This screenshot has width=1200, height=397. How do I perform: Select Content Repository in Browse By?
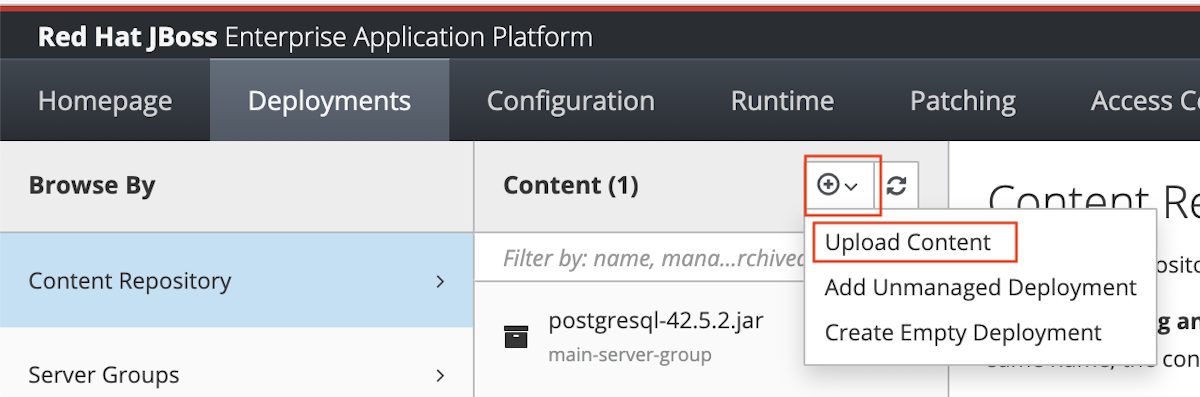tap(236, 282)
